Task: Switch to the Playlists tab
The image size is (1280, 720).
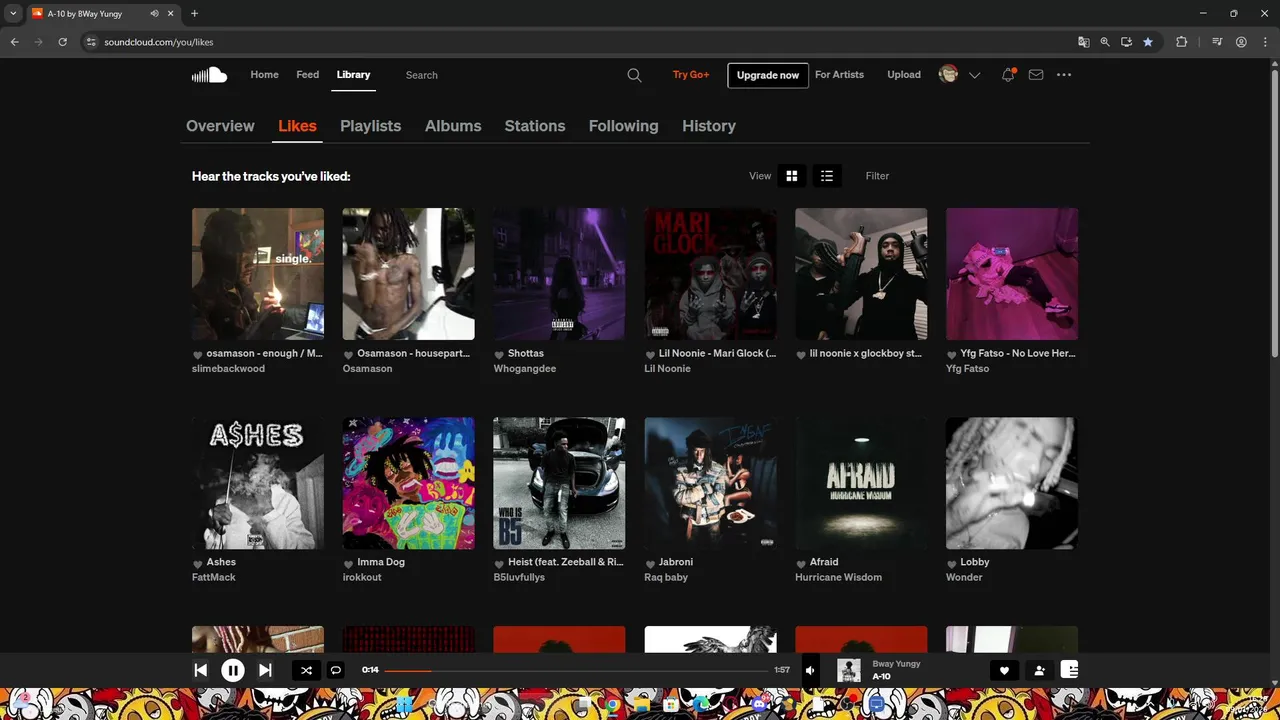Action: (x=370, y=126)
